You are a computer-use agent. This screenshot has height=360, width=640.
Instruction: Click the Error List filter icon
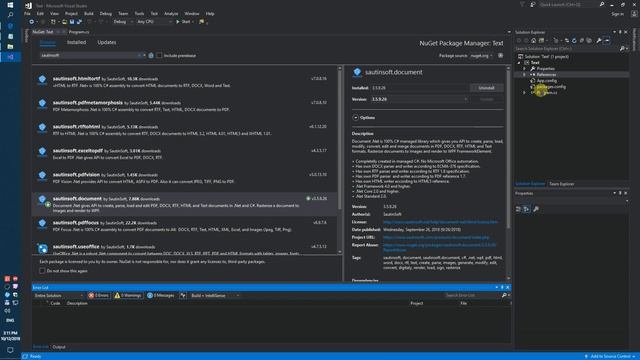(182, 296)
